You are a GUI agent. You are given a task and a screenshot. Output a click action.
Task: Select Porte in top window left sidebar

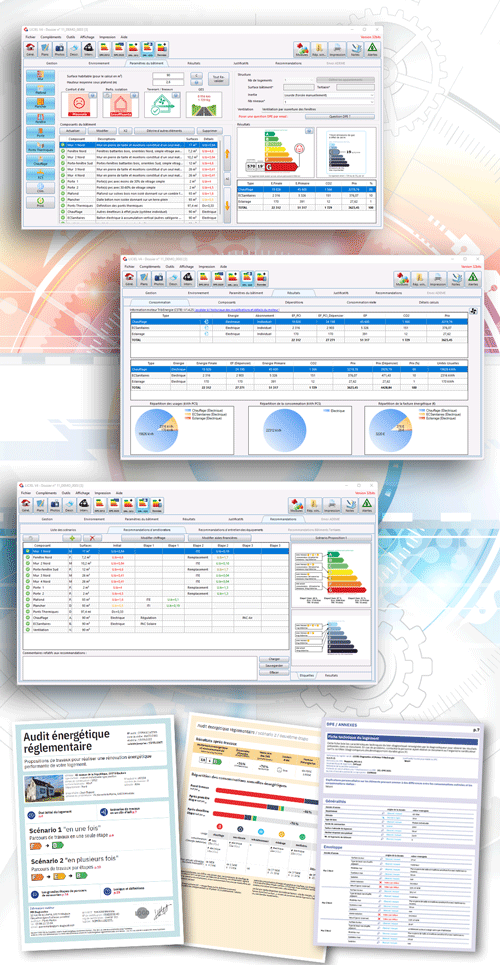click(40, 134)
